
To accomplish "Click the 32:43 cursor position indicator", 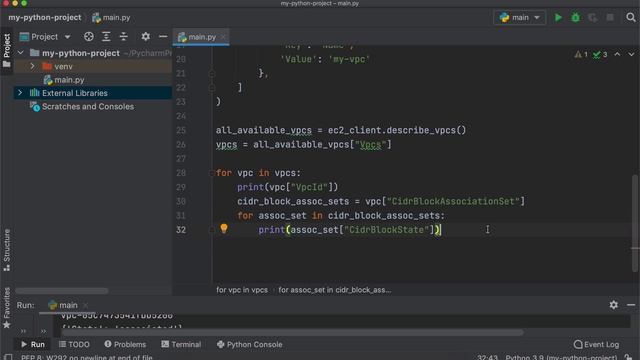I will pos(487,357).
